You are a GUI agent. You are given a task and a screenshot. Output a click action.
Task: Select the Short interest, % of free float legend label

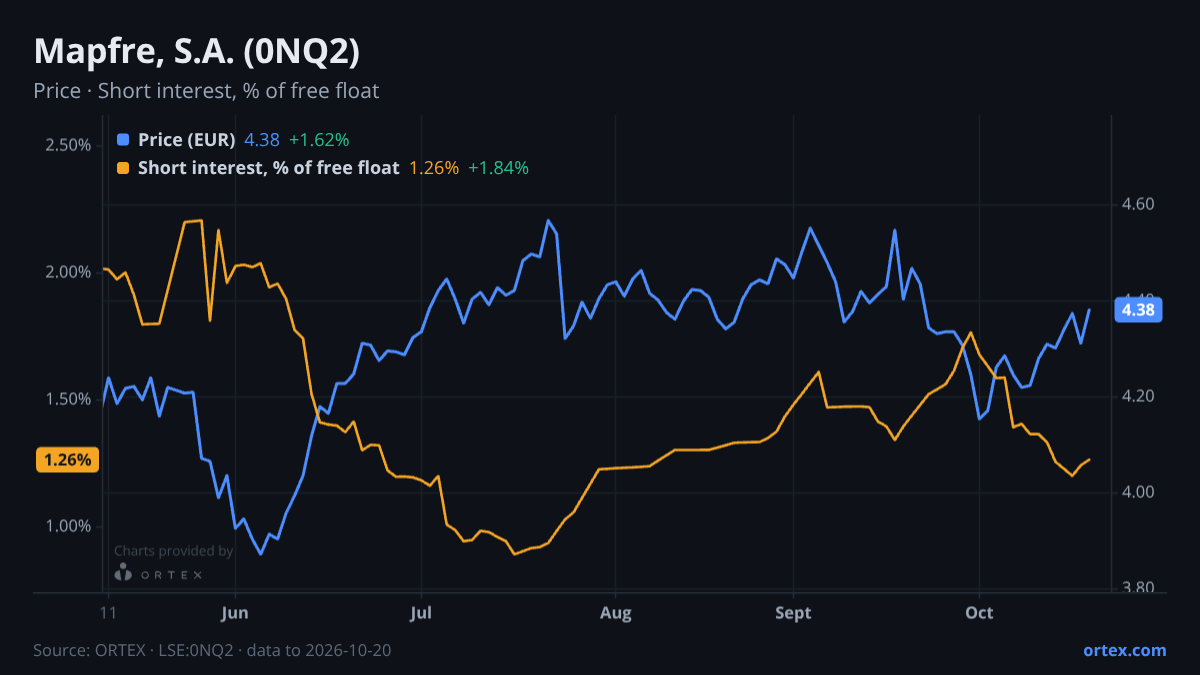(269, 168)
